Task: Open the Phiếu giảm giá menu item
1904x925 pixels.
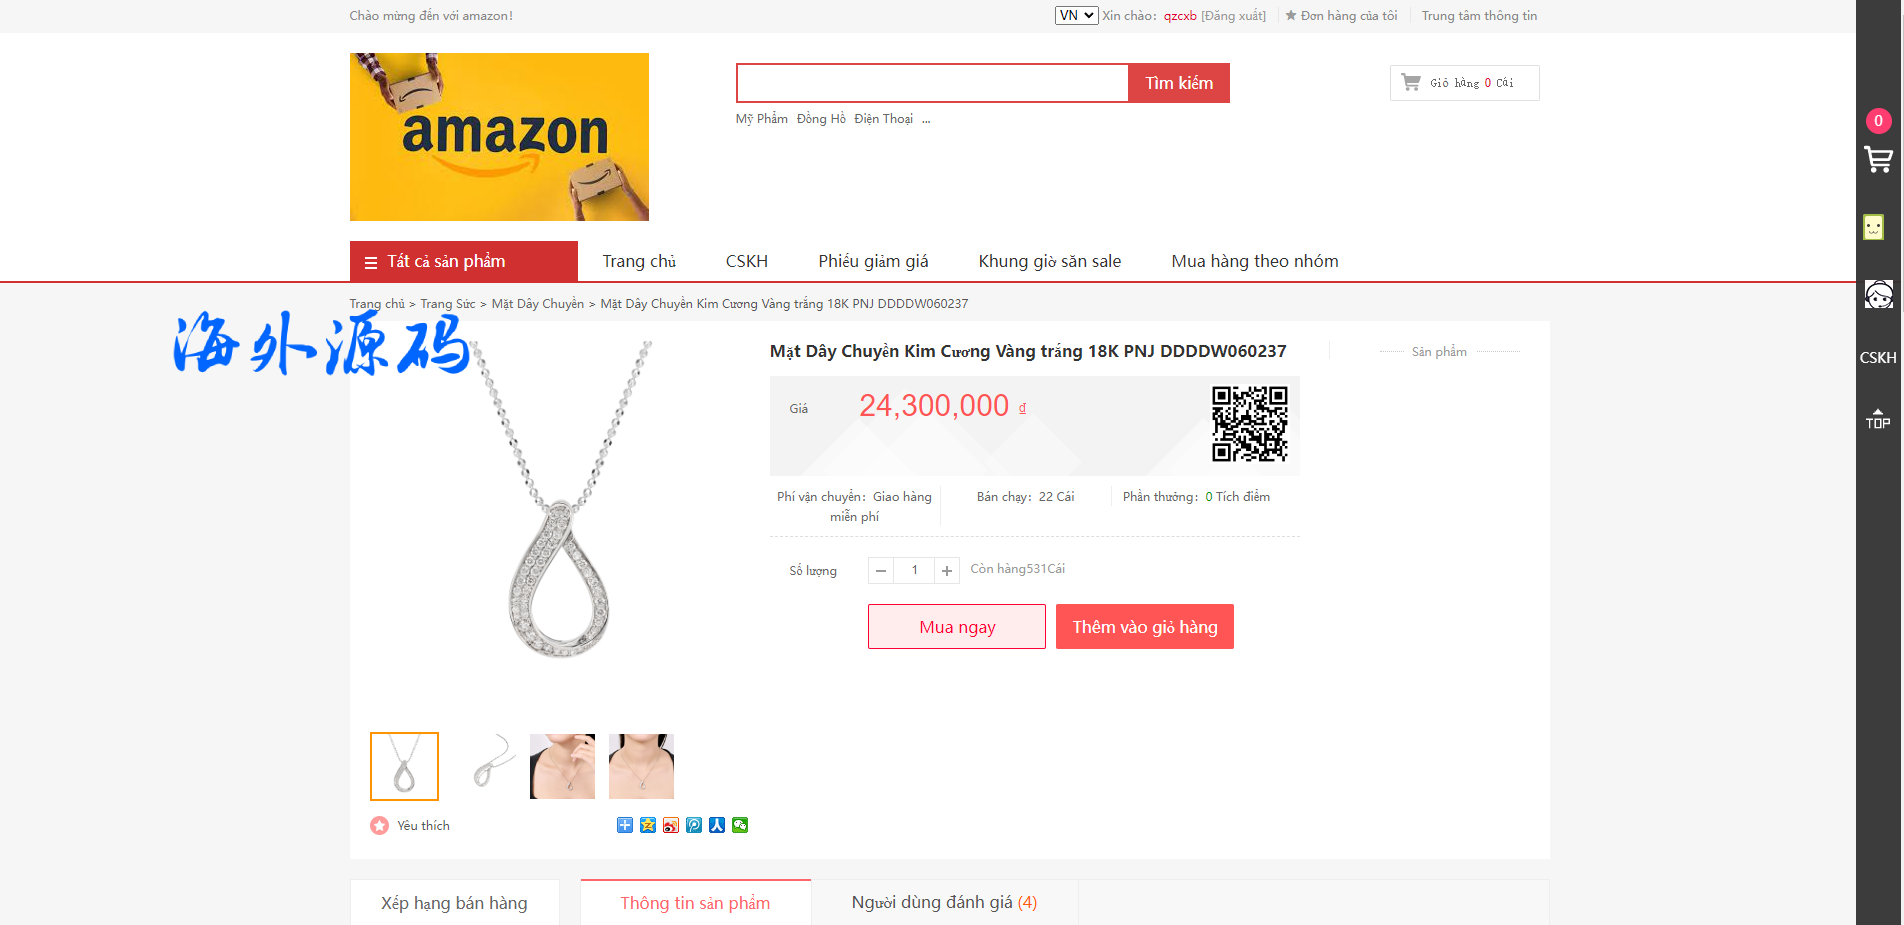Action: pos(873,261)
